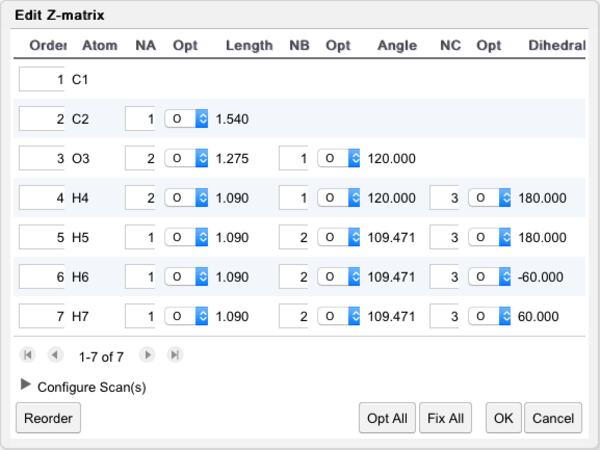Go to first page of Z-matrix rows
Screen dimensions: 600x450
(27, 355)
